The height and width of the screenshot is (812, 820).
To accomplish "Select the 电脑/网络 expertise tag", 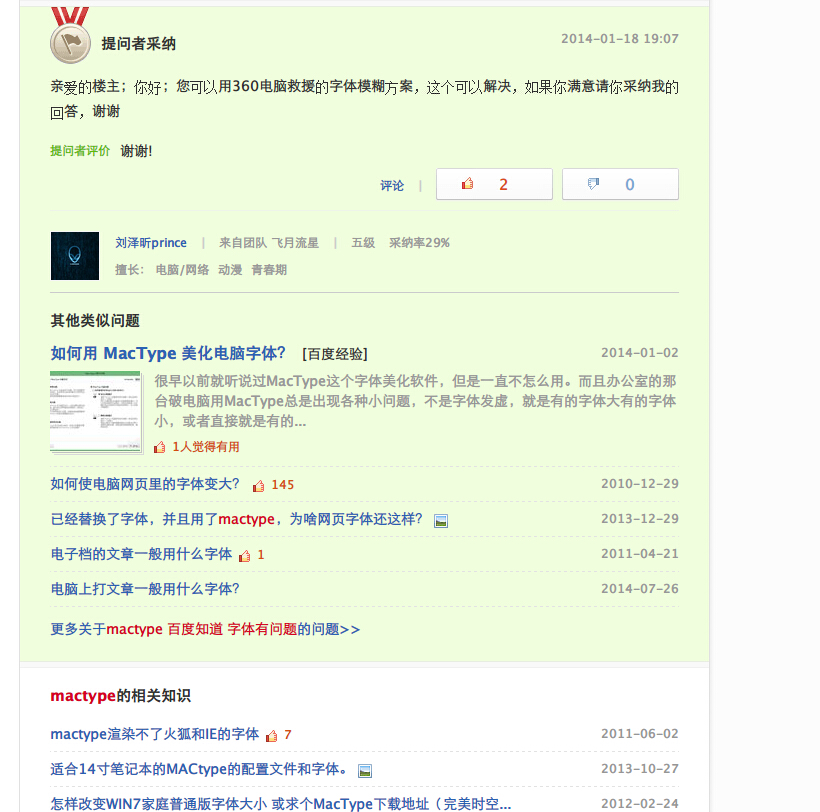I will tap(182, 270).
